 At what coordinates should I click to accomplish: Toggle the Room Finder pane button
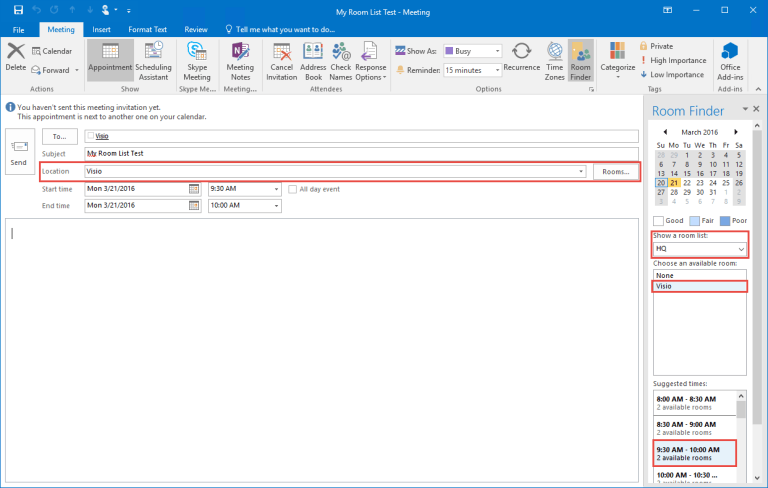click(580, 61)
